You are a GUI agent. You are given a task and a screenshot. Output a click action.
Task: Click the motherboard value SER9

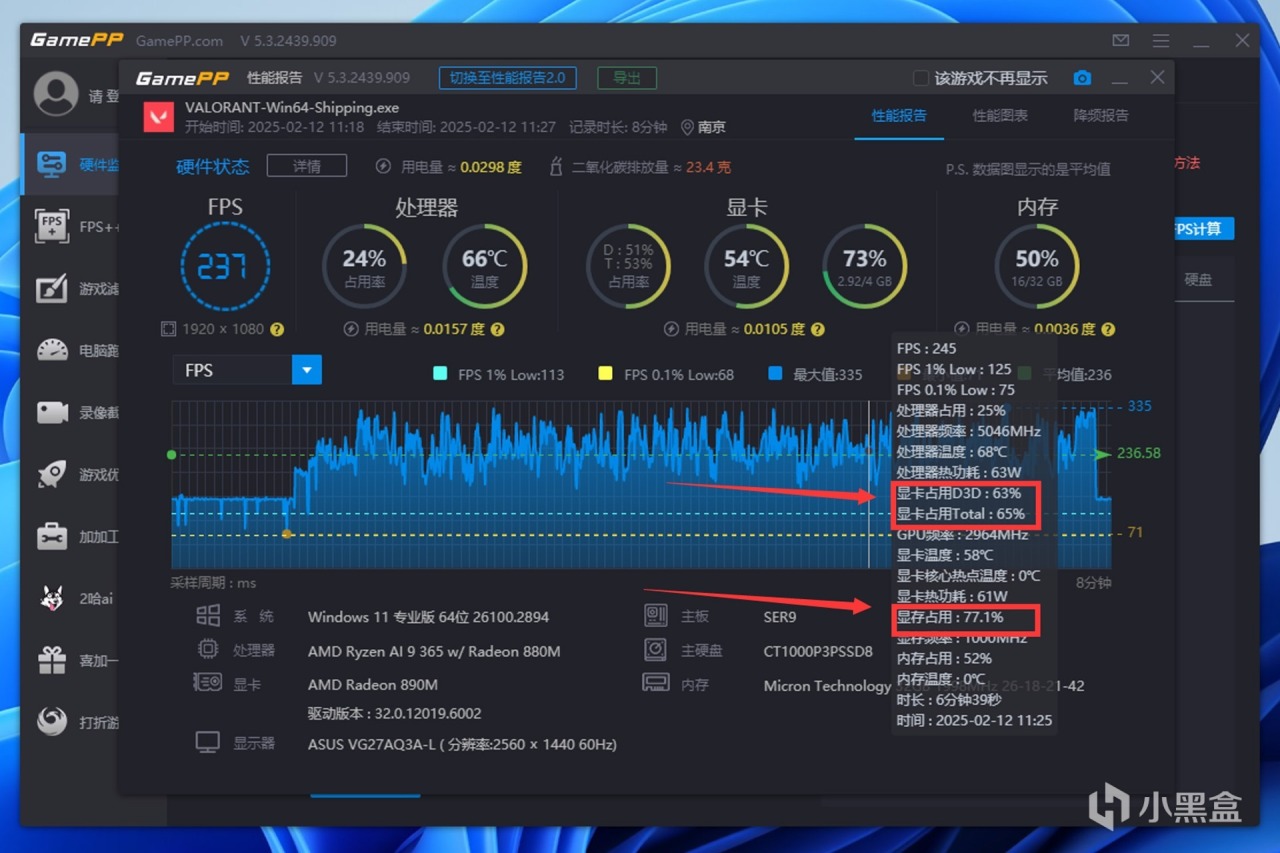pyautogui.click(x=780, y=617)
